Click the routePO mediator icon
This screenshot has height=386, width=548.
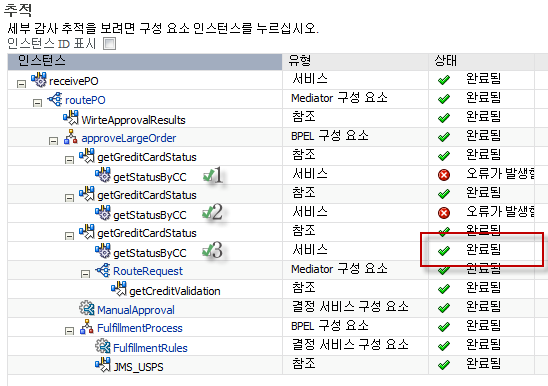(55, 99)
